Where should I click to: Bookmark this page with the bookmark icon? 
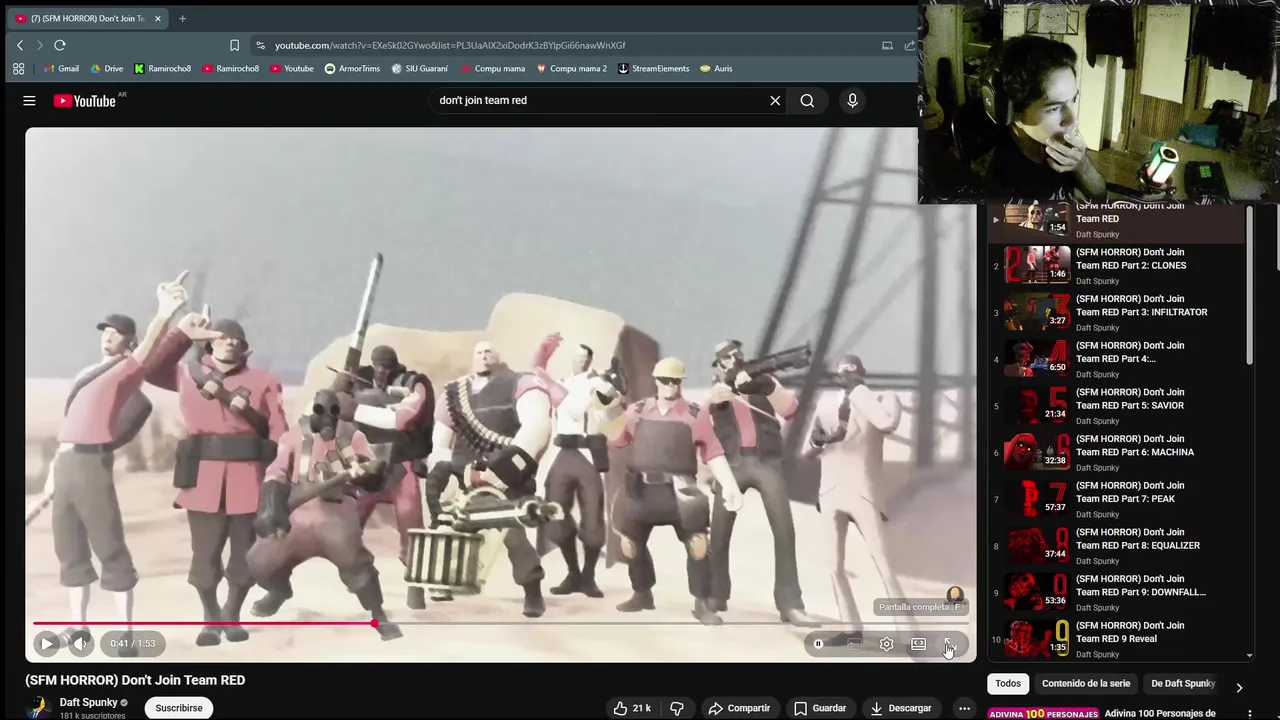(x=234, y=45)
